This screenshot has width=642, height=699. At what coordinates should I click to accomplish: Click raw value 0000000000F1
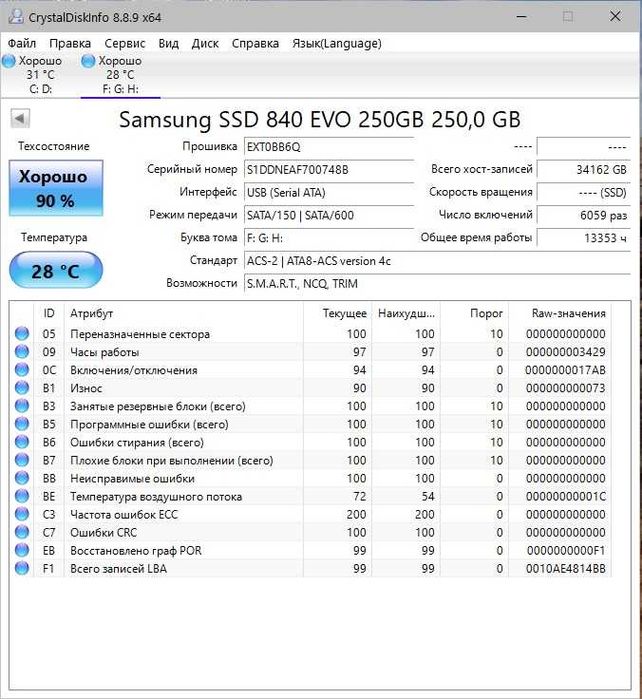pyautogui.click(x=565, y=551)
